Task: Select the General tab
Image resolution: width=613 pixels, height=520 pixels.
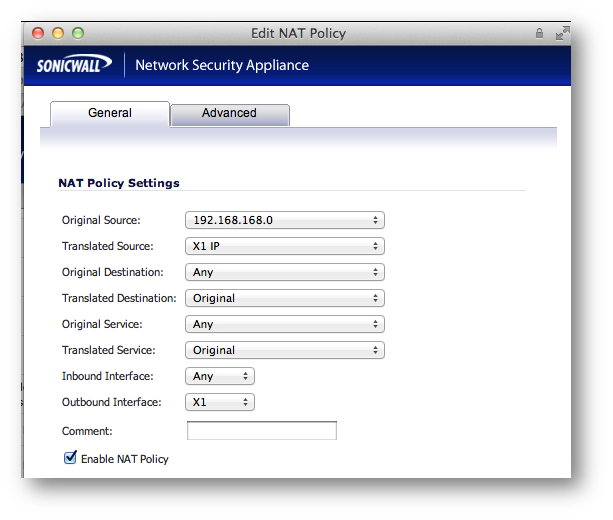Action: coord(110,114)
